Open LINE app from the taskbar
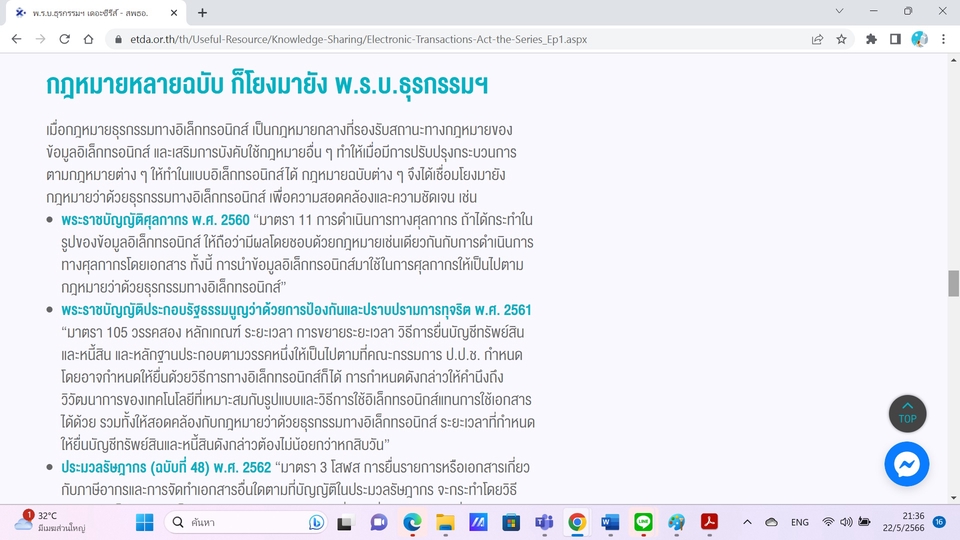 pos(643,522)
